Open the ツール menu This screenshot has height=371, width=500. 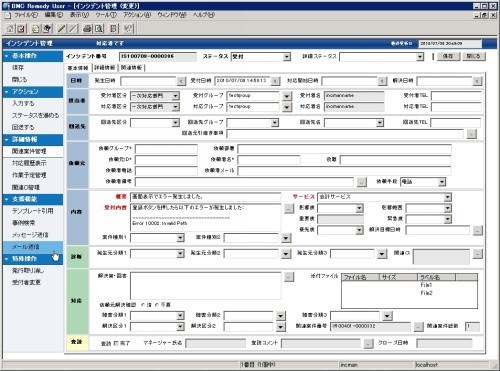(106, 15)
